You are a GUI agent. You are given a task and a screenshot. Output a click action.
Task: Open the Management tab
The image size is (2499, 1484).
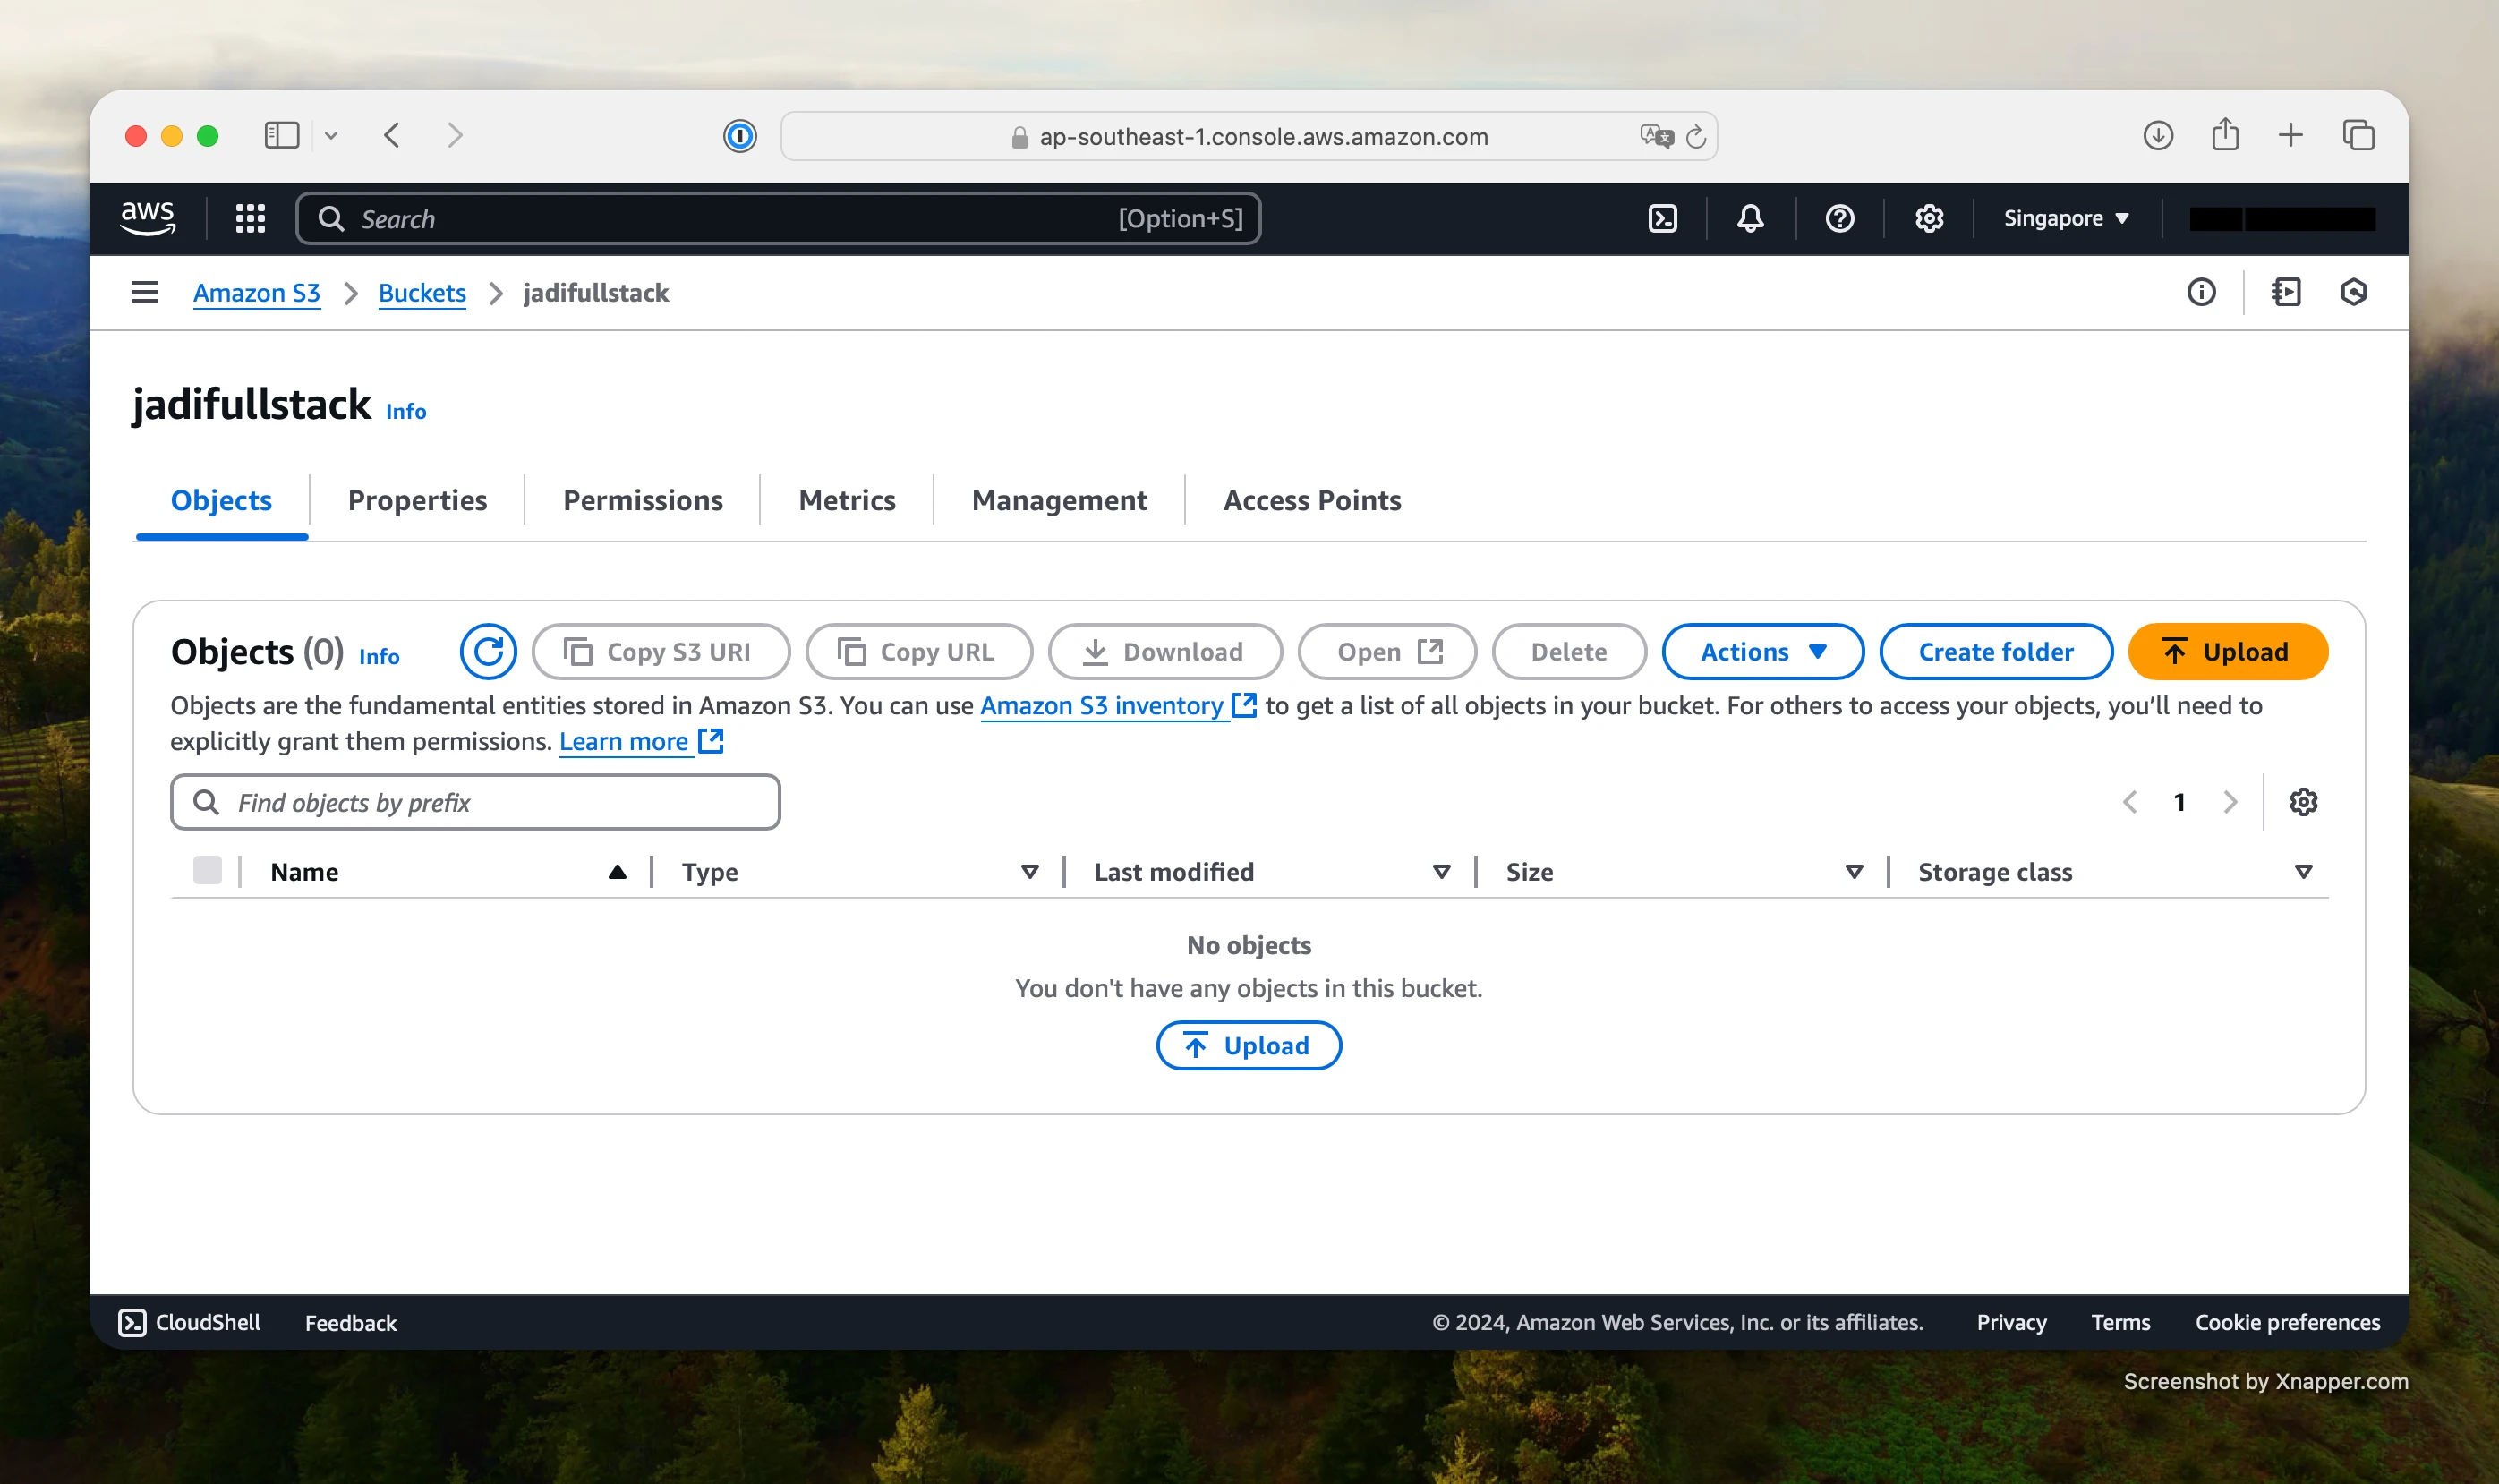tap(1059, 500)
